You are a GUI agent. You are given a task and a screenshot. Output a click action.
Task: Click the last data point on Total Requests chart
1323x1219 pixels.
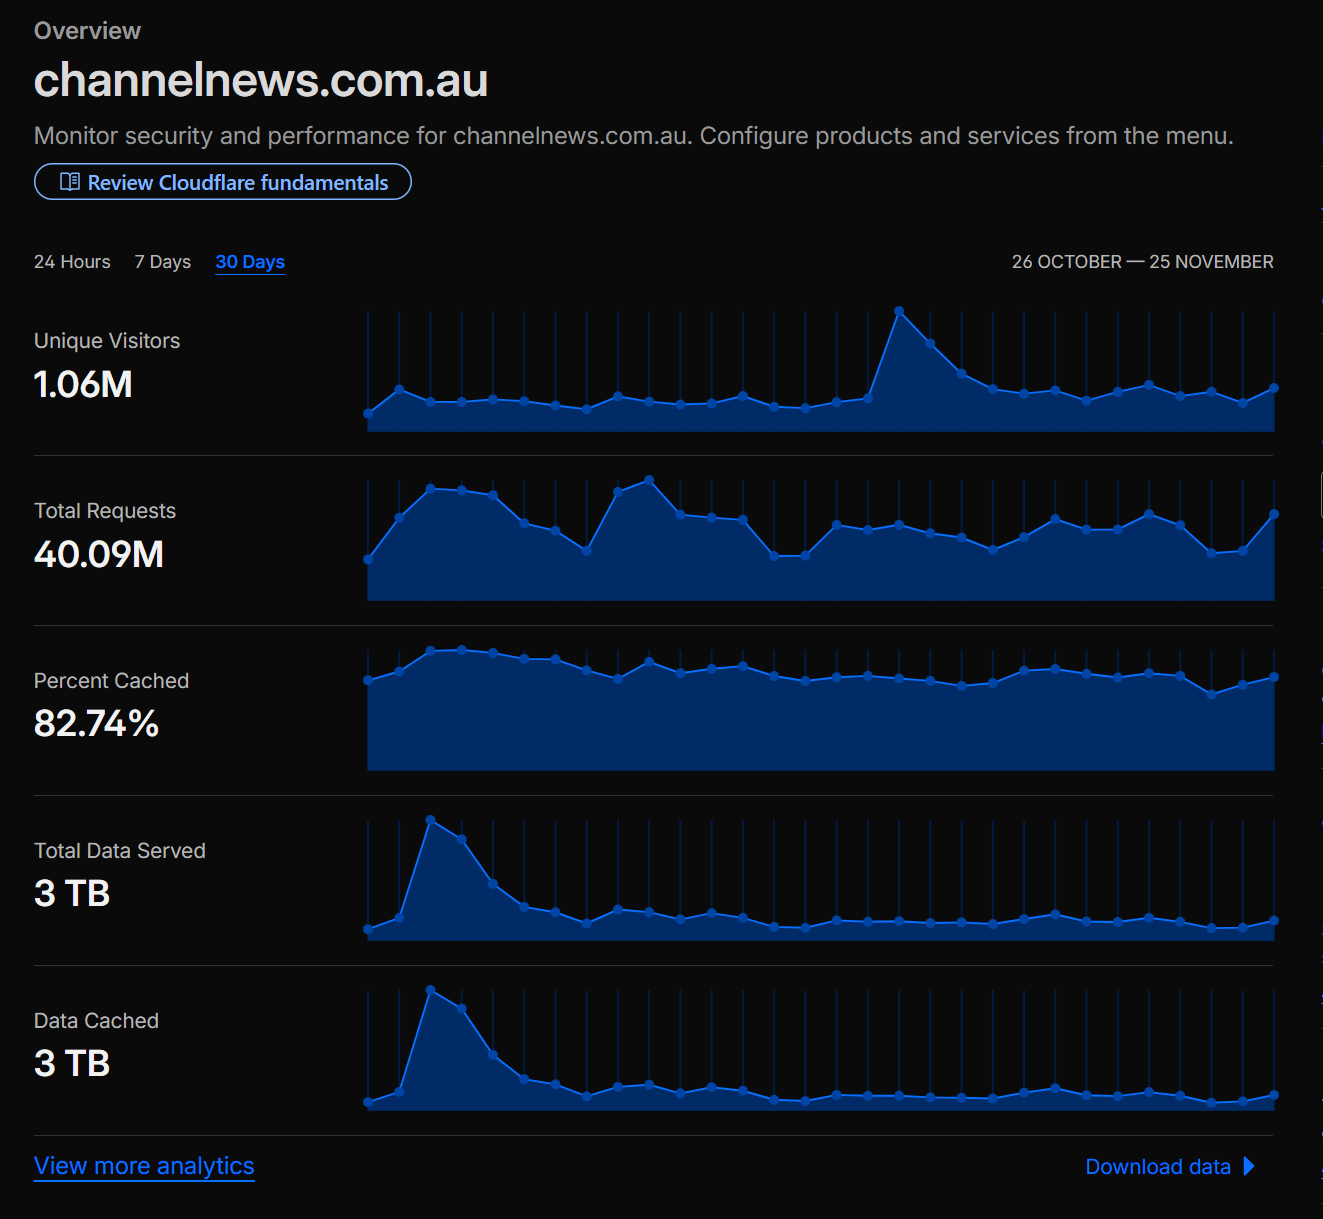(x=1274, y=514)
